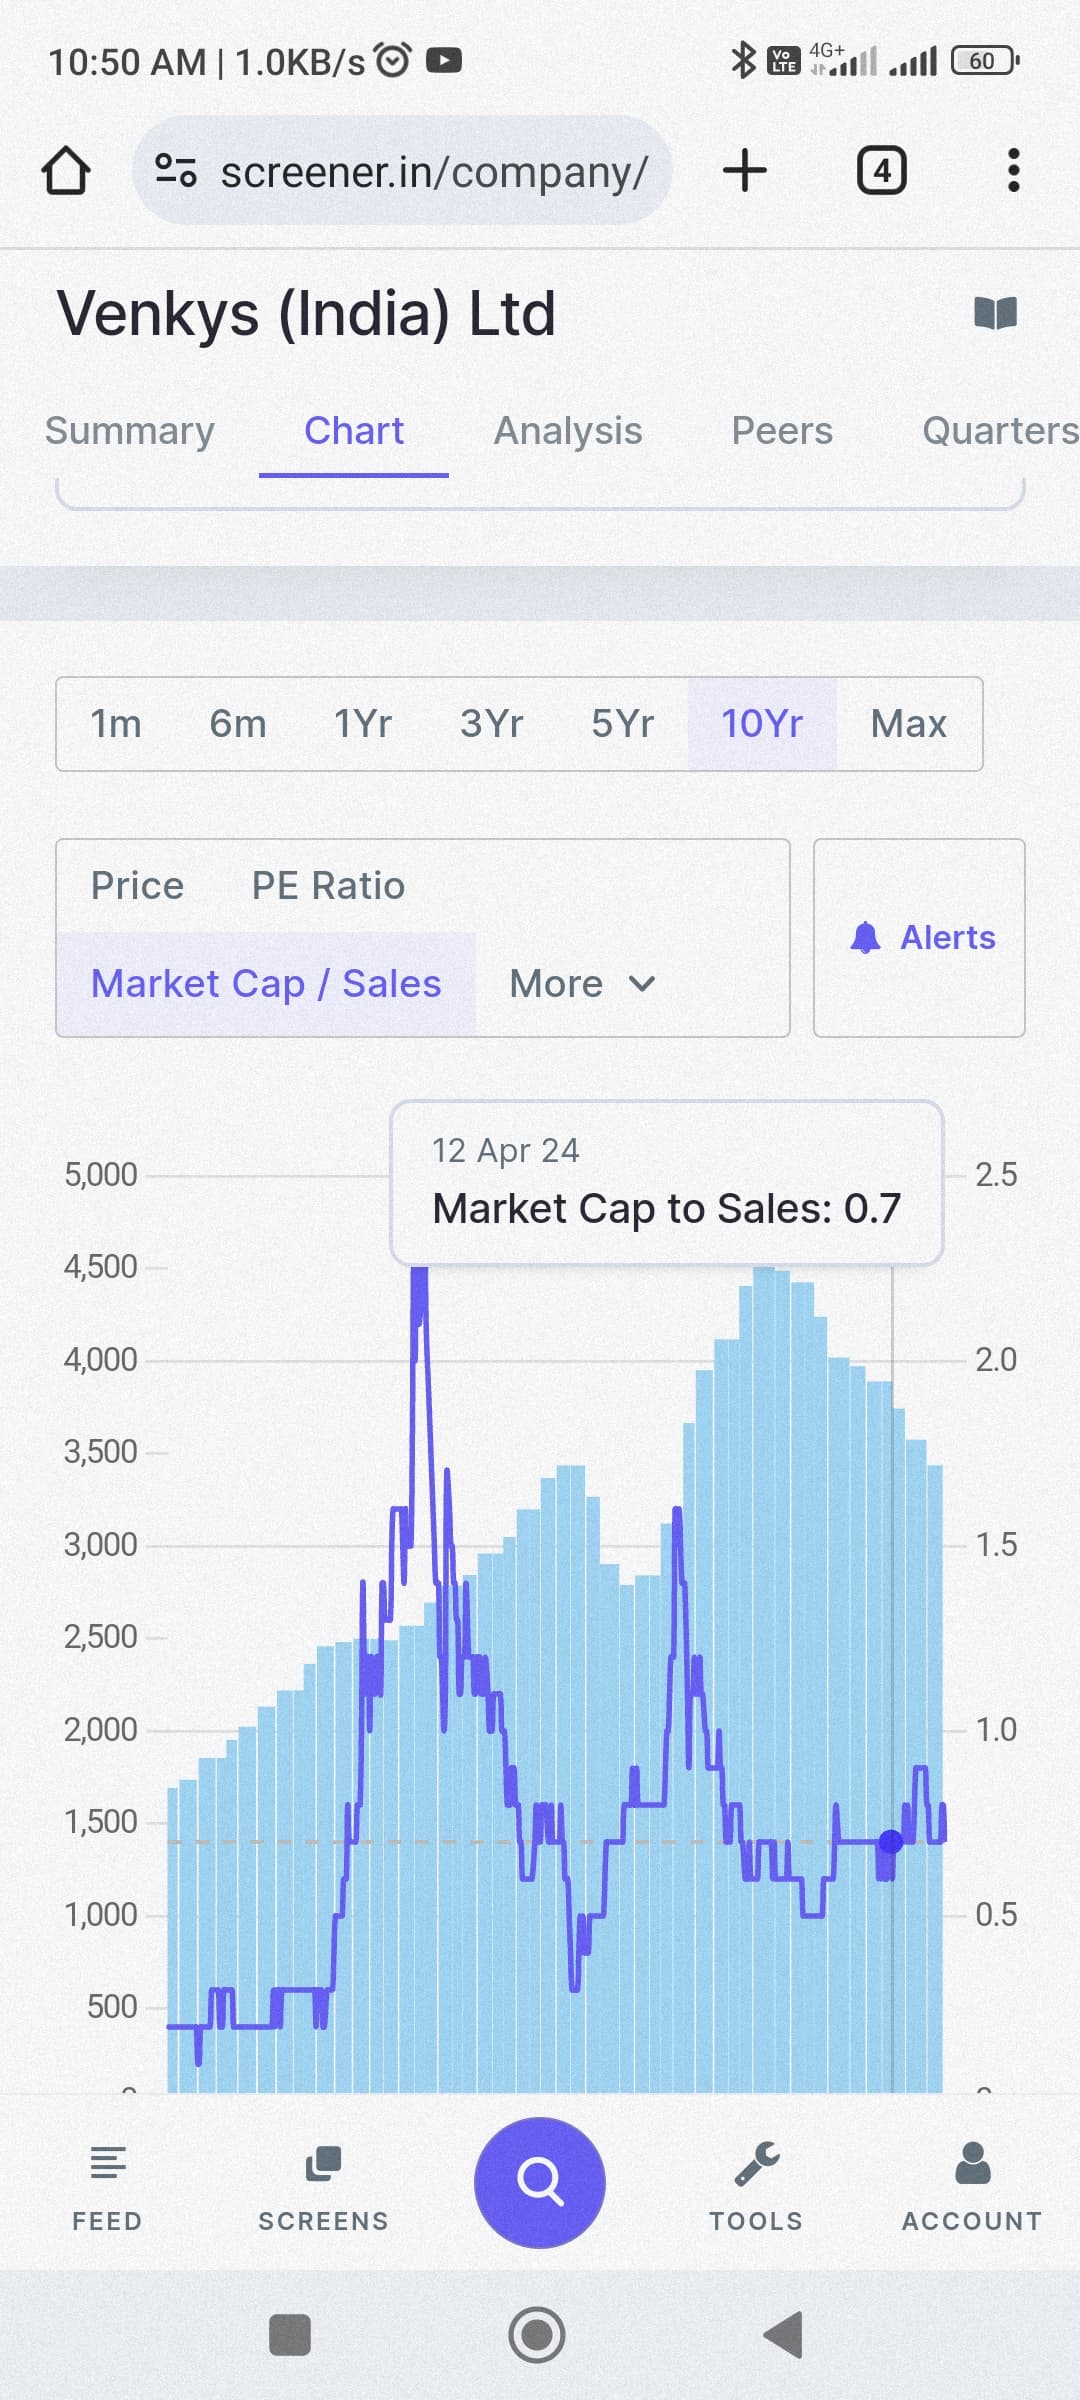Click the 1.5 right axis label
Screen dimensions: 1080x2400
[x=996, y=1545]
